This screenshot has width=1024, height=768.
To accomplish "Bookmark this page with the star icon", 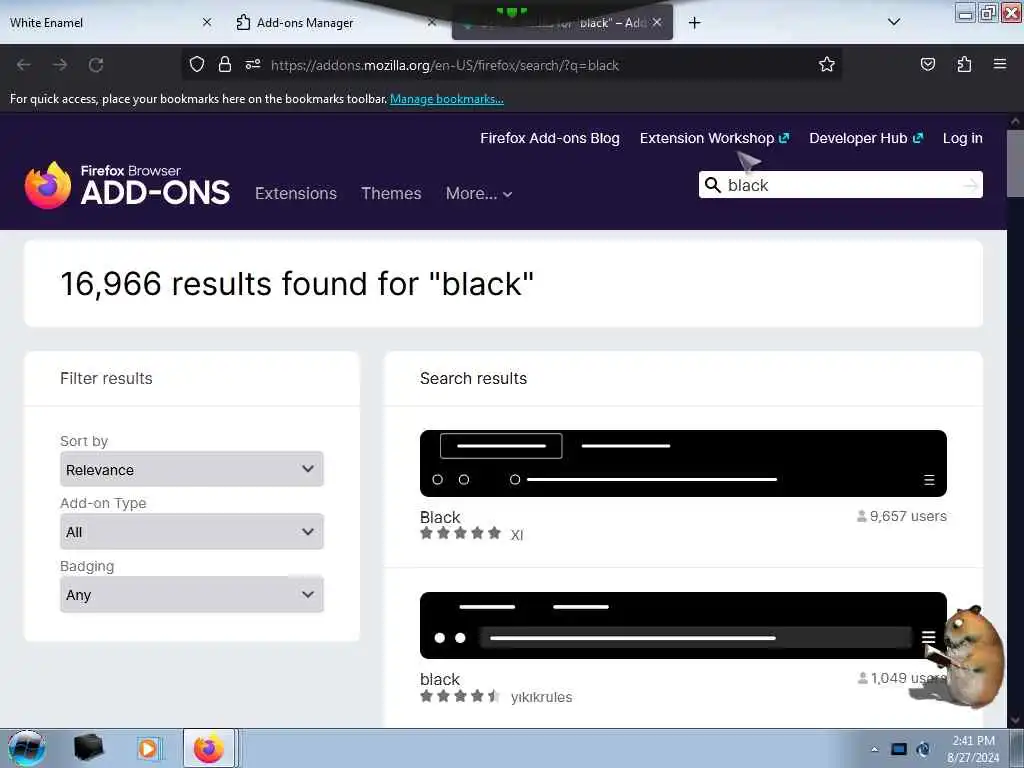I will pos(827,64).
